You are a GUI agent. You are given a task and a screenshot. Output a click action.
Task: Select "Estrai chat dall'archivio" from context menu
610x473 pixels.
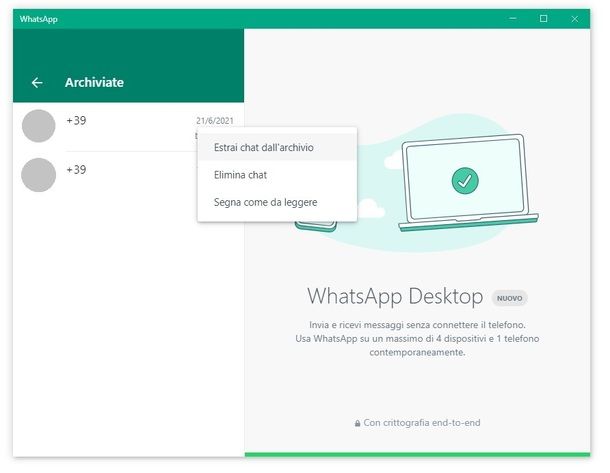(277, 147)
